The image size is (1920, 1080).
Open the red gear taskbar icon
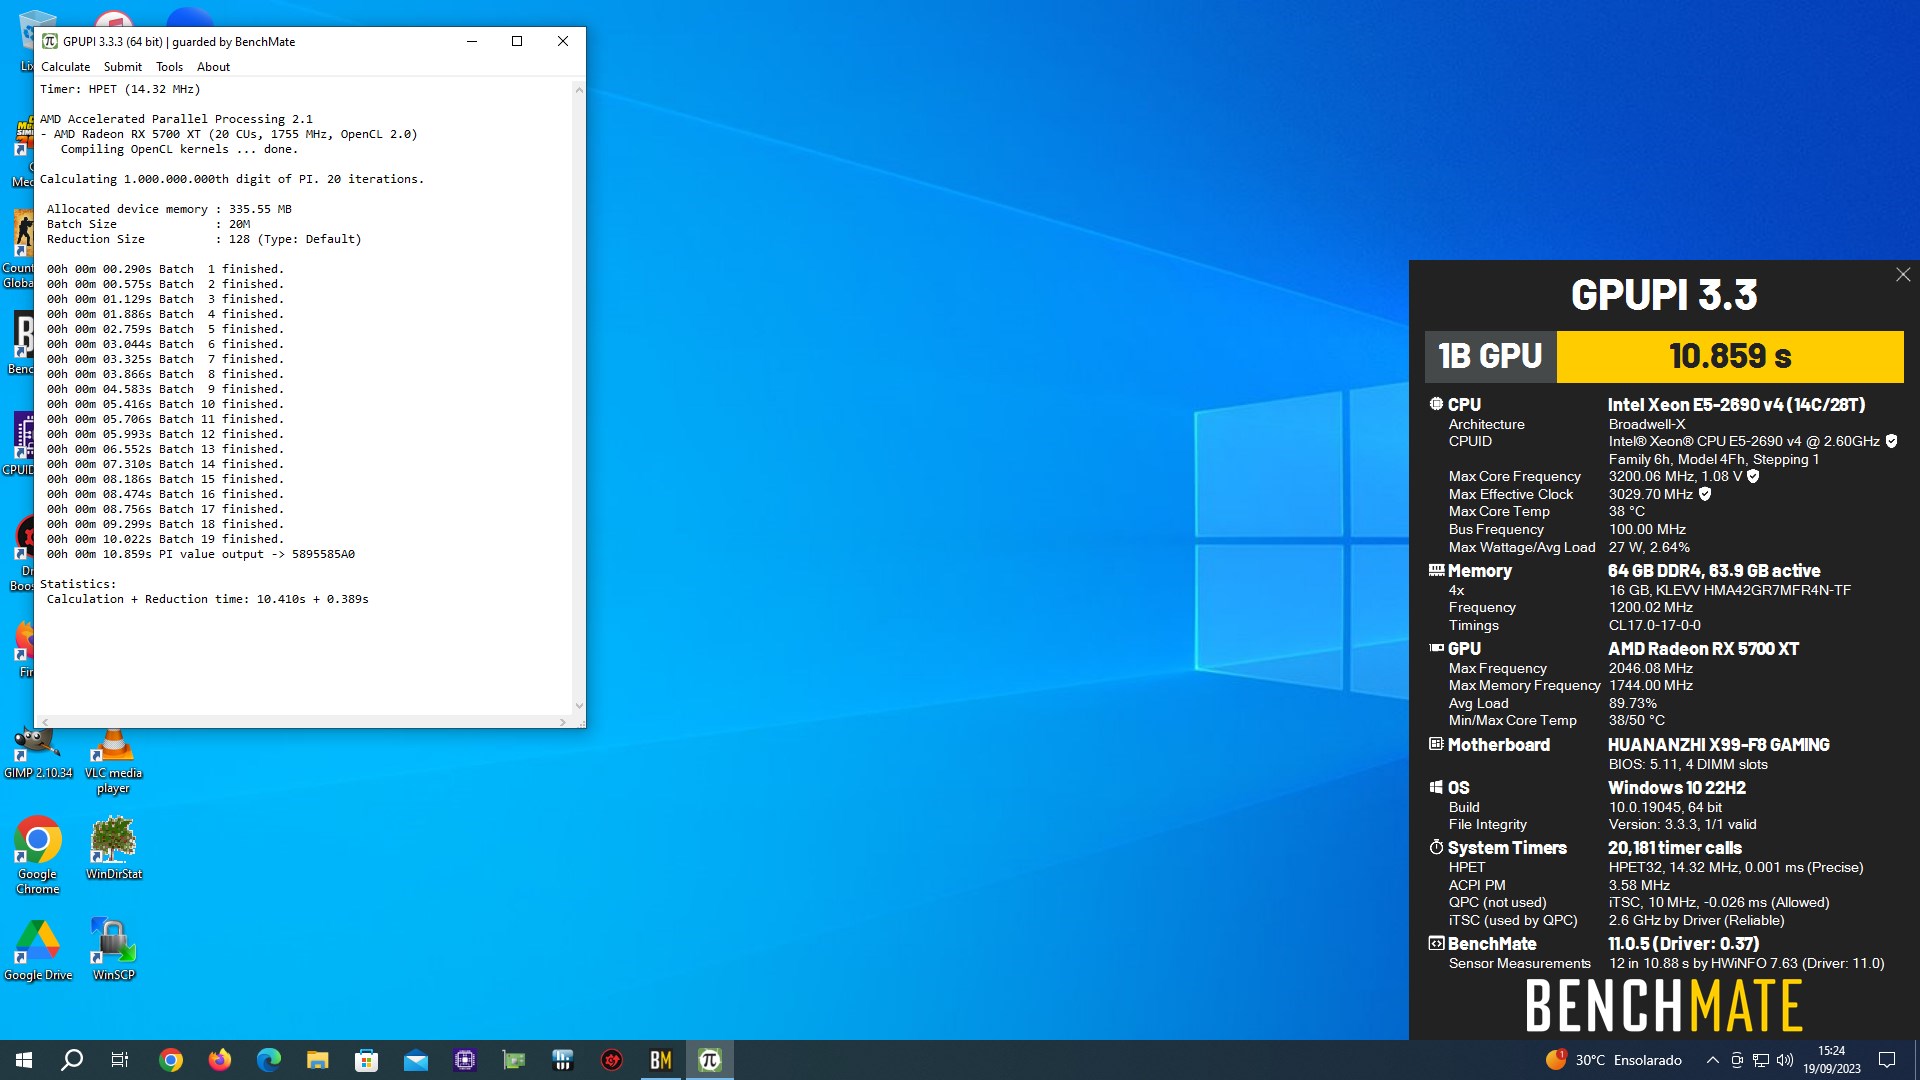612,1060
